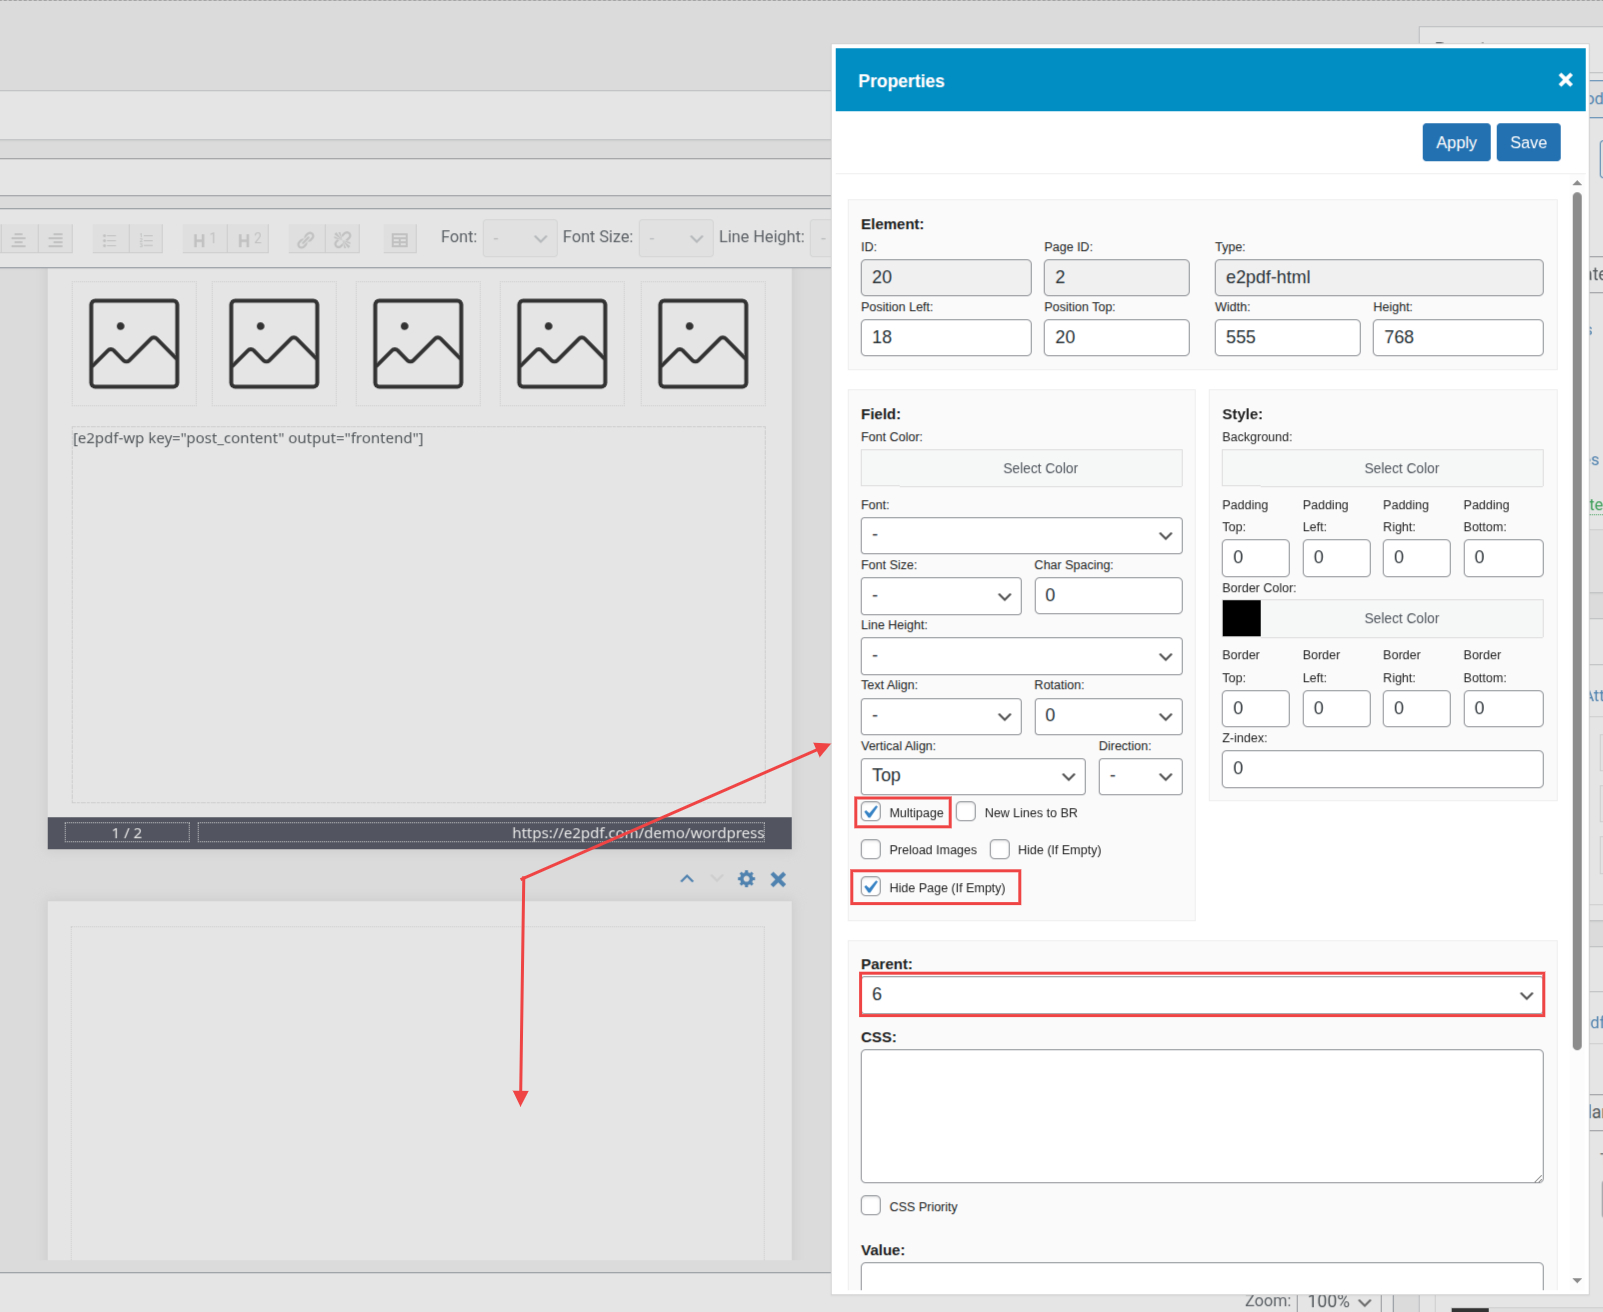
Task: Click the insert table toolbar icon
Action: [400, 239]
